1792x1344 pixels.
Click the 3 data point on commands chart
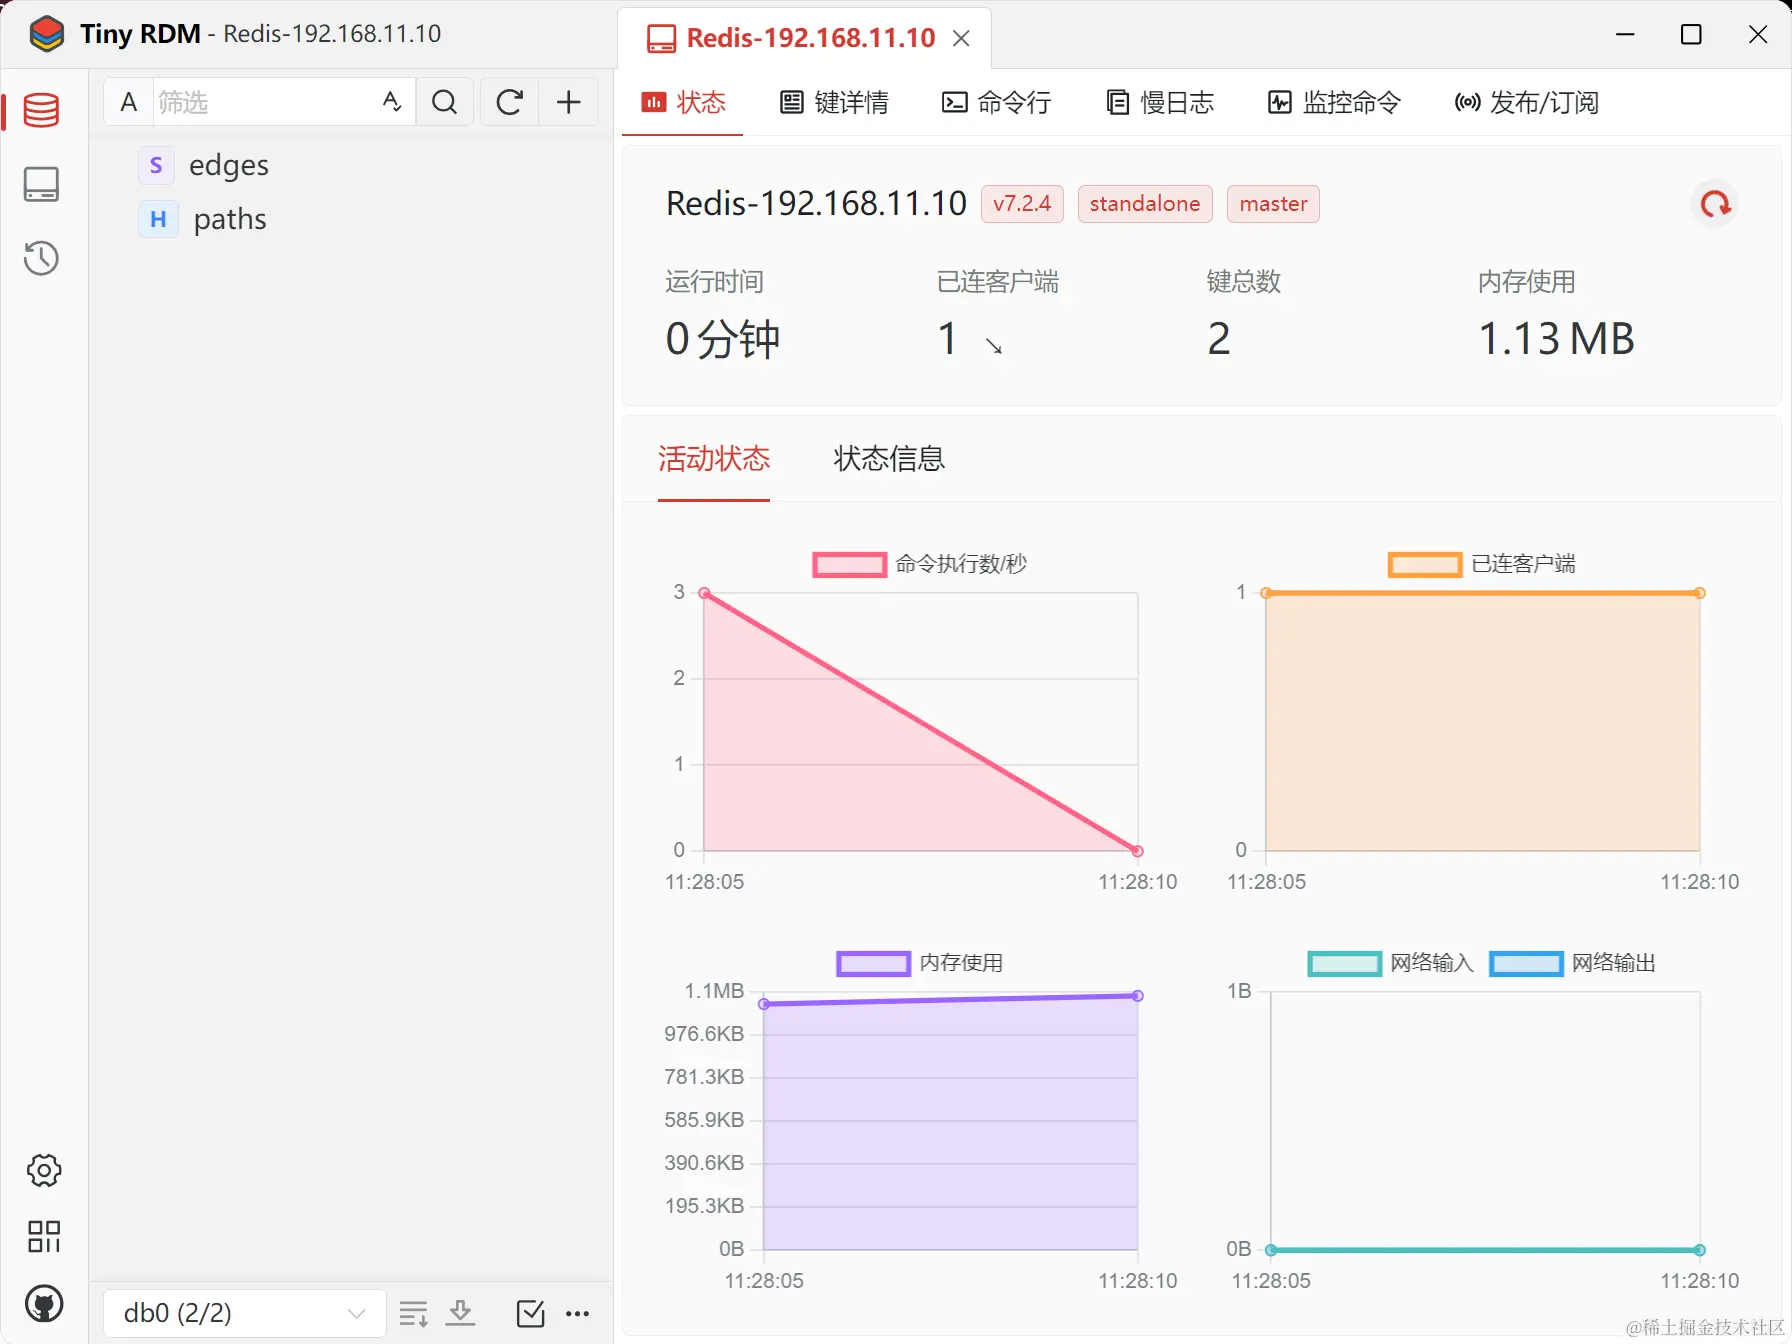coord(704,593)
